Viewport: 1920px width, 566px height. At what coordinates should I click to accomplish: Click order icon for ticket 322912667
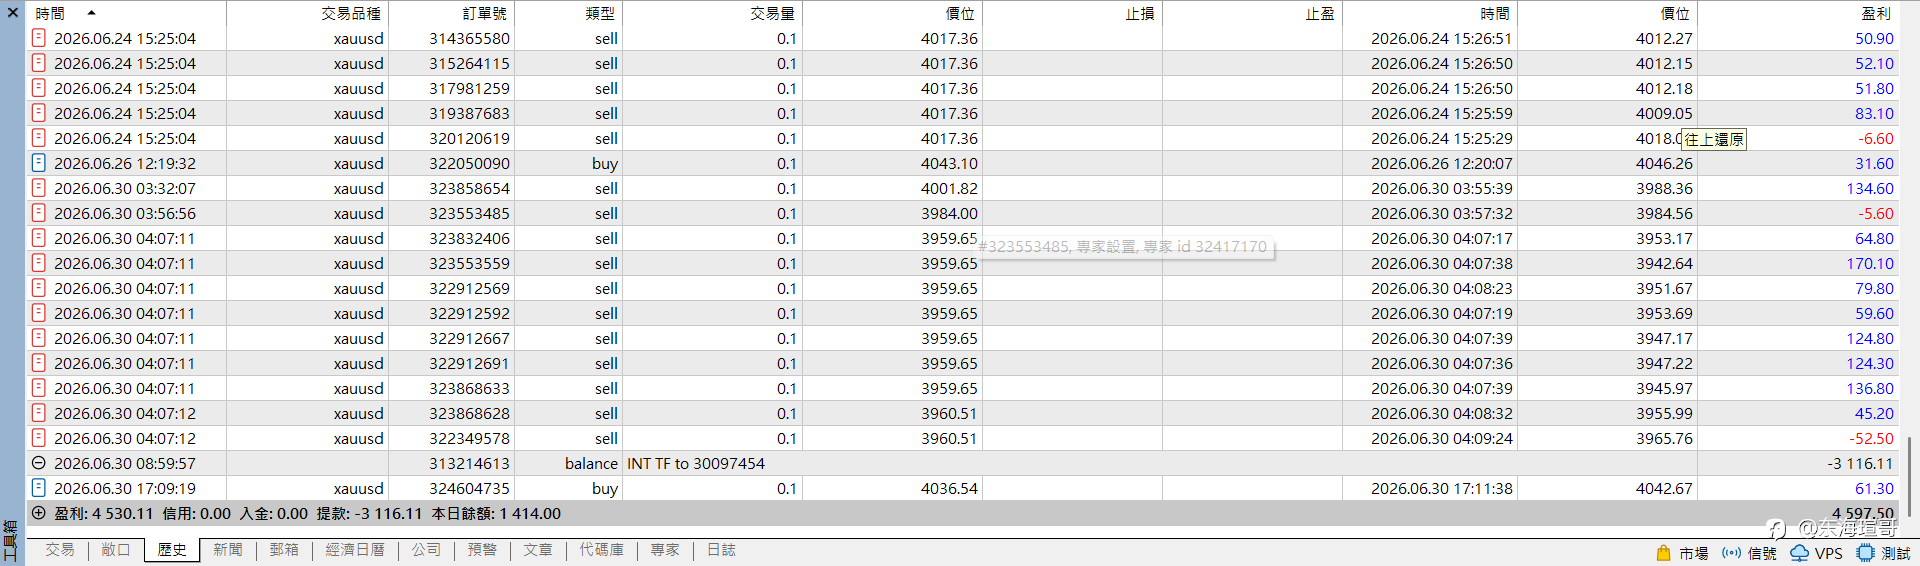[39, 338]
